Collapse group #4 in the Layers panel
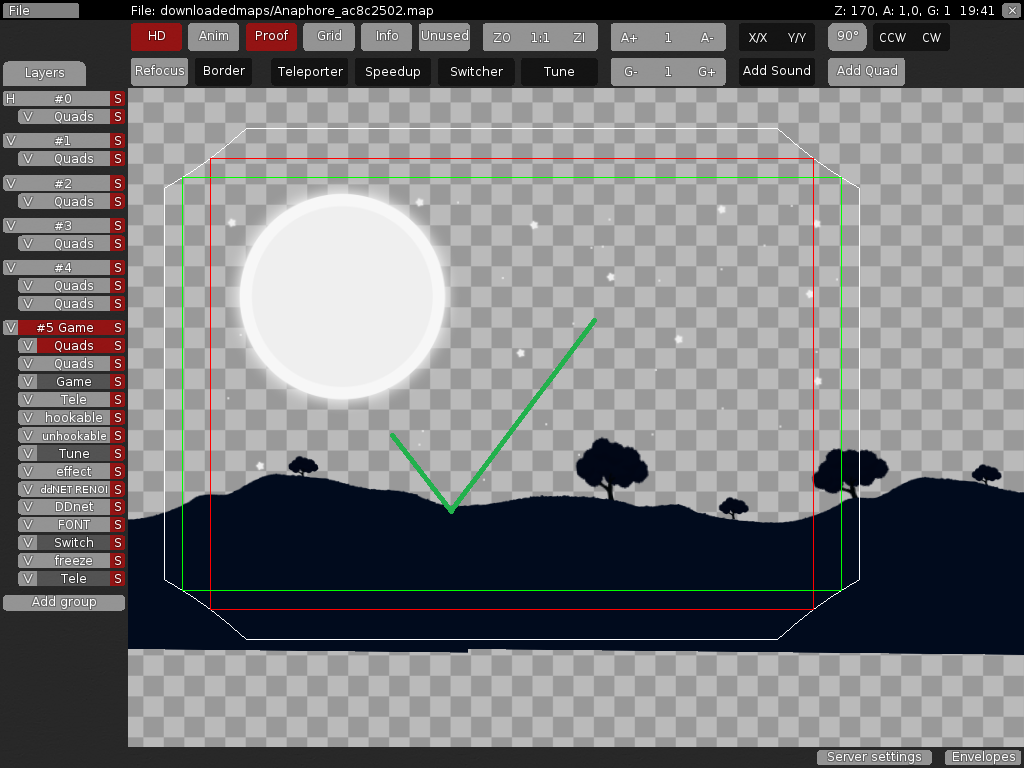 click(13, 267)
